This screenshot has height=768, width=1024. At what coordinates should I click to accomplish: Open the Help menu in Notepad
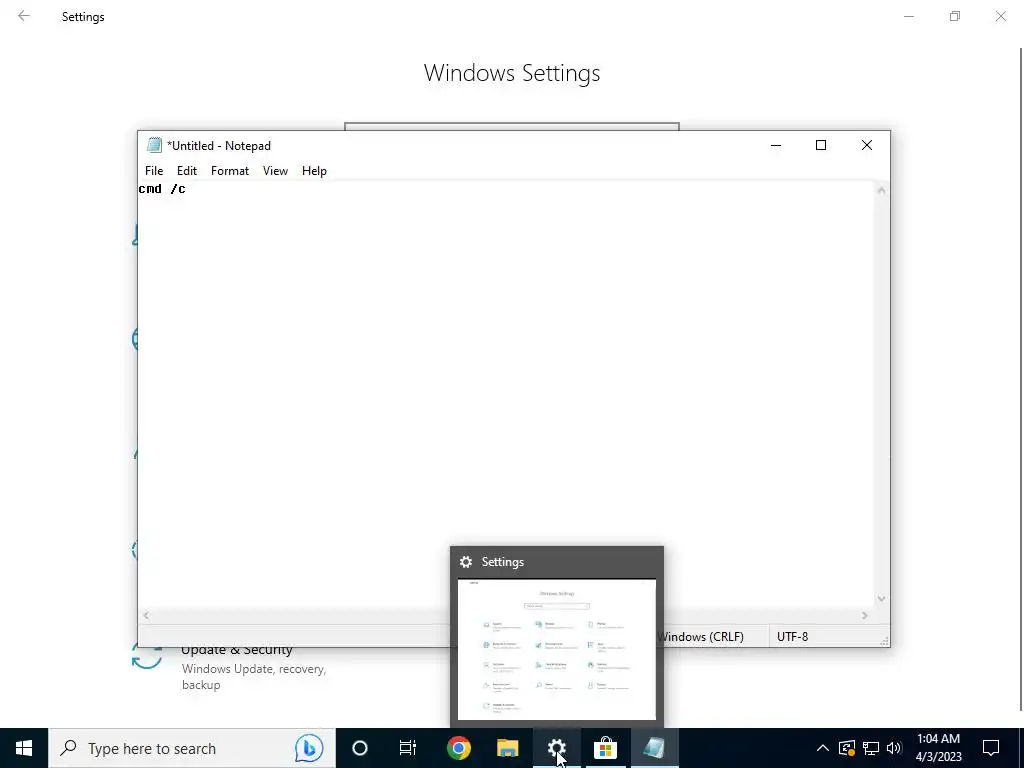tap(314, 170)
